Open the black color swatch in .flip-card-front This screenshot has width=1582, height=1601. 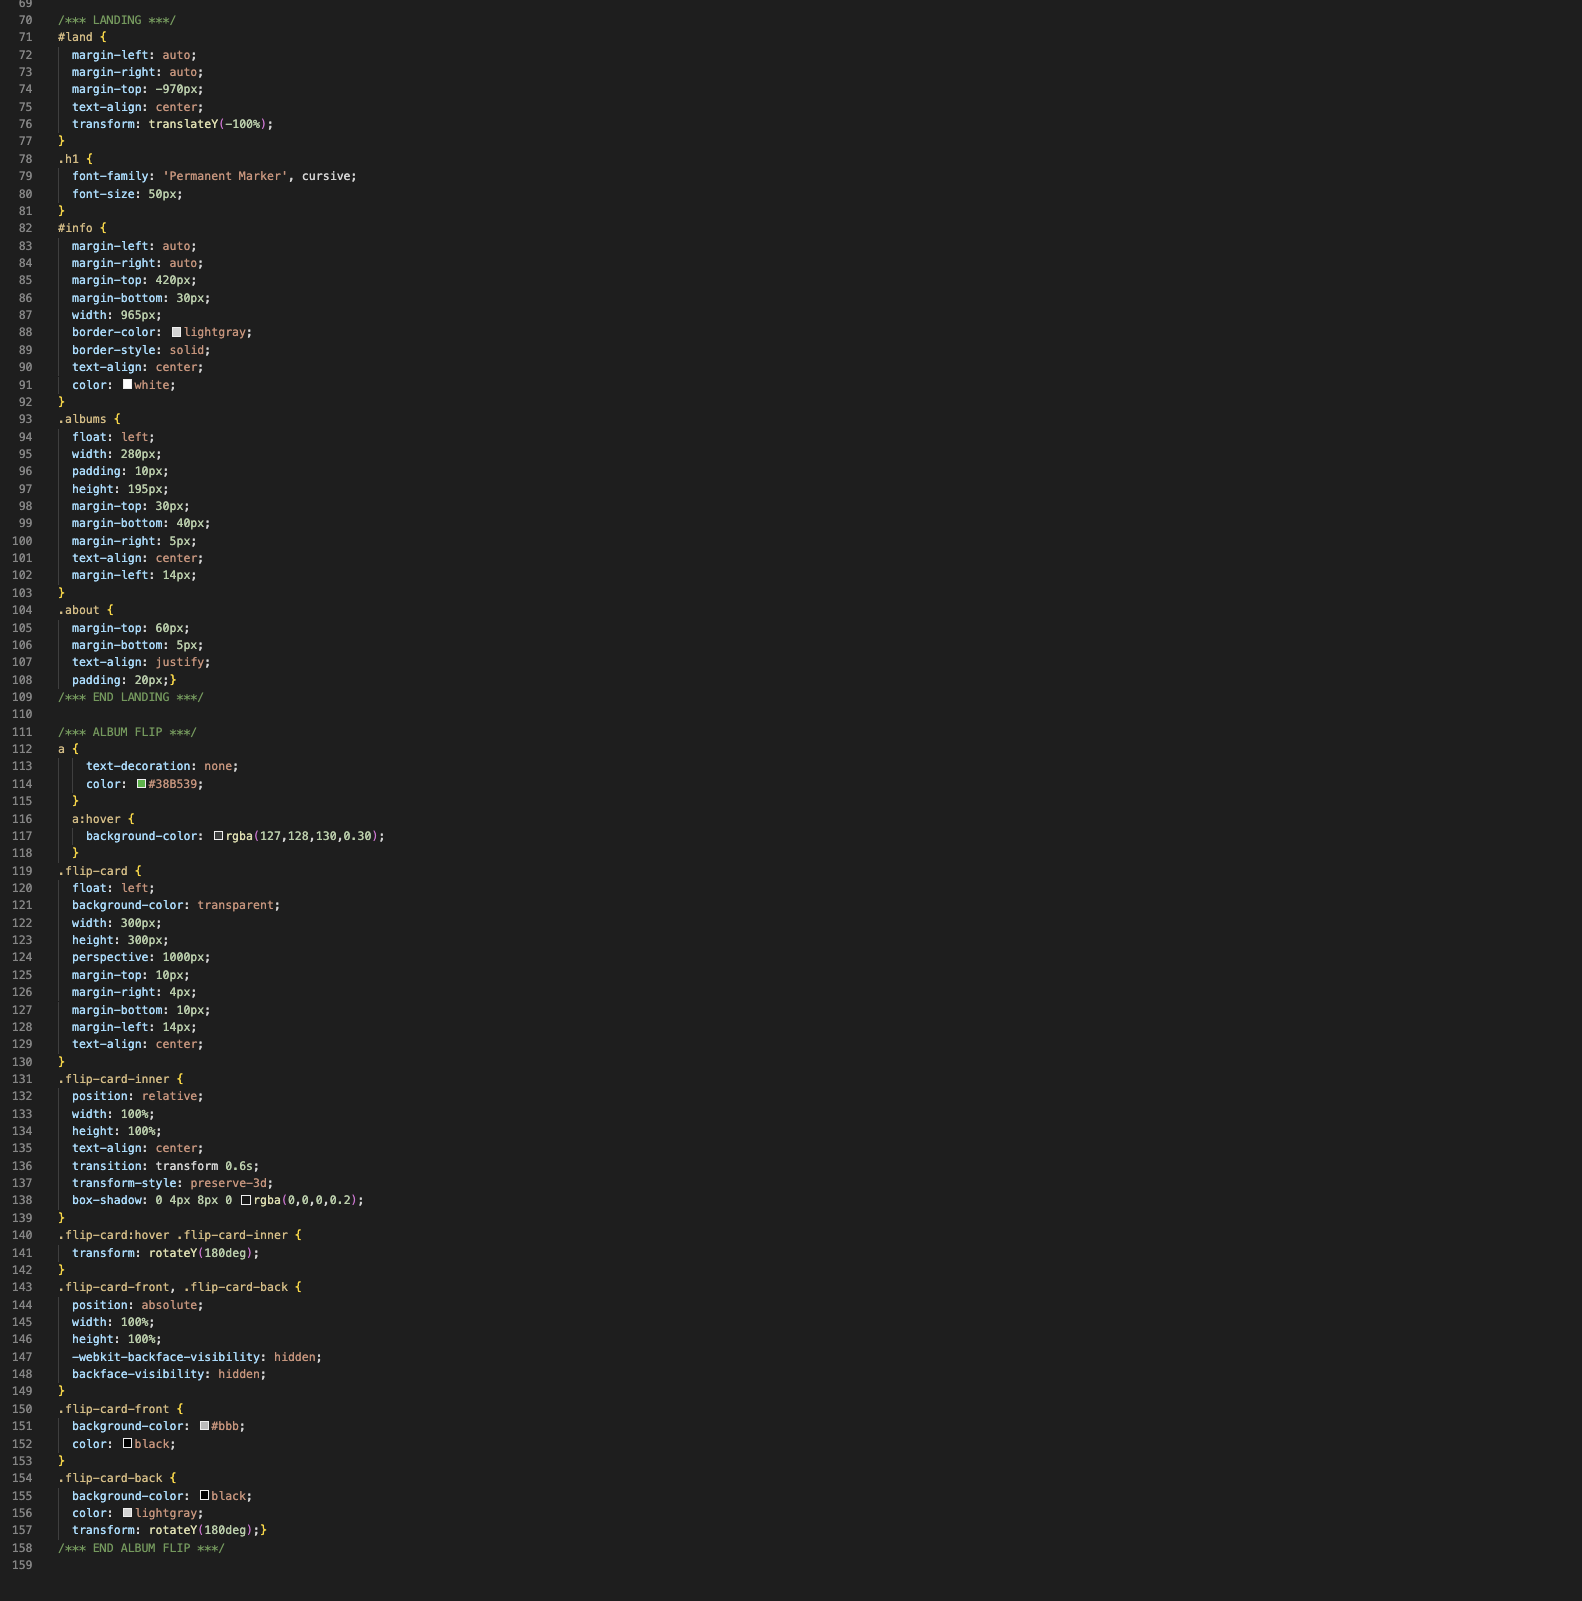coord(128,1444)
